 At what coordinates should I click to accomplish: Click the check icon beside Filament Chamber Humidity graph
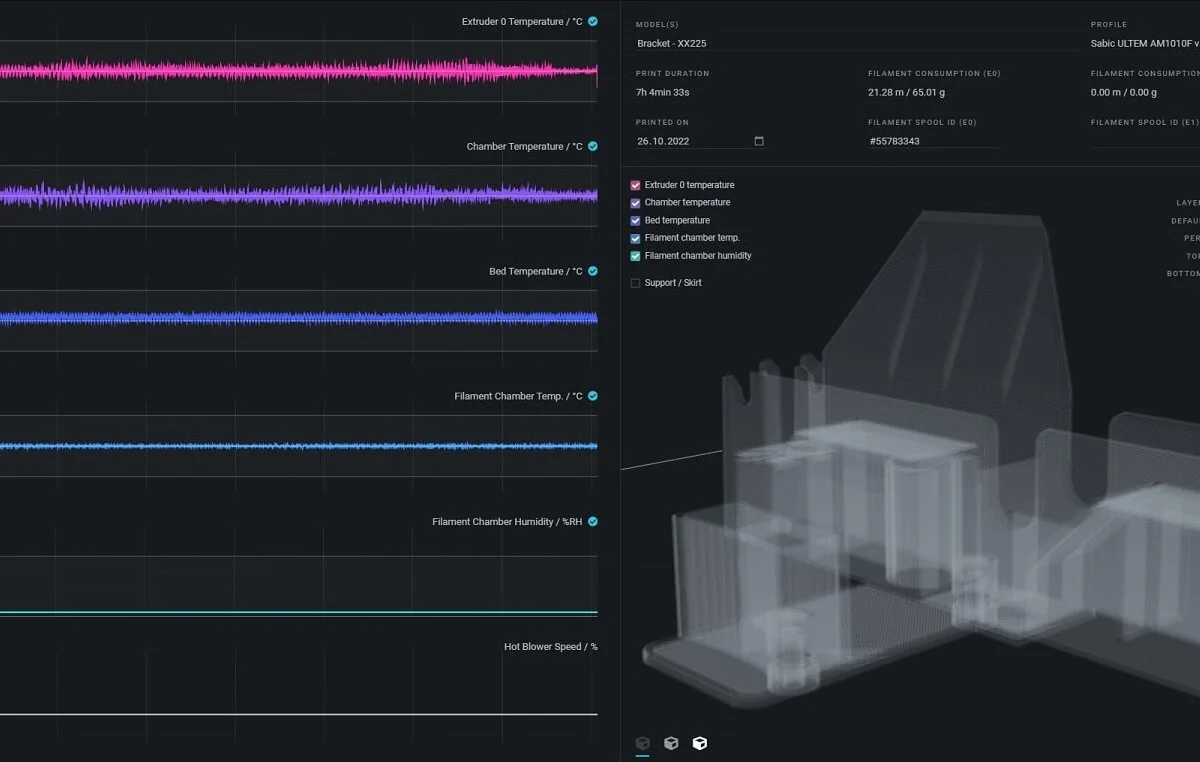pyautogui.click(x=593, y=521)
